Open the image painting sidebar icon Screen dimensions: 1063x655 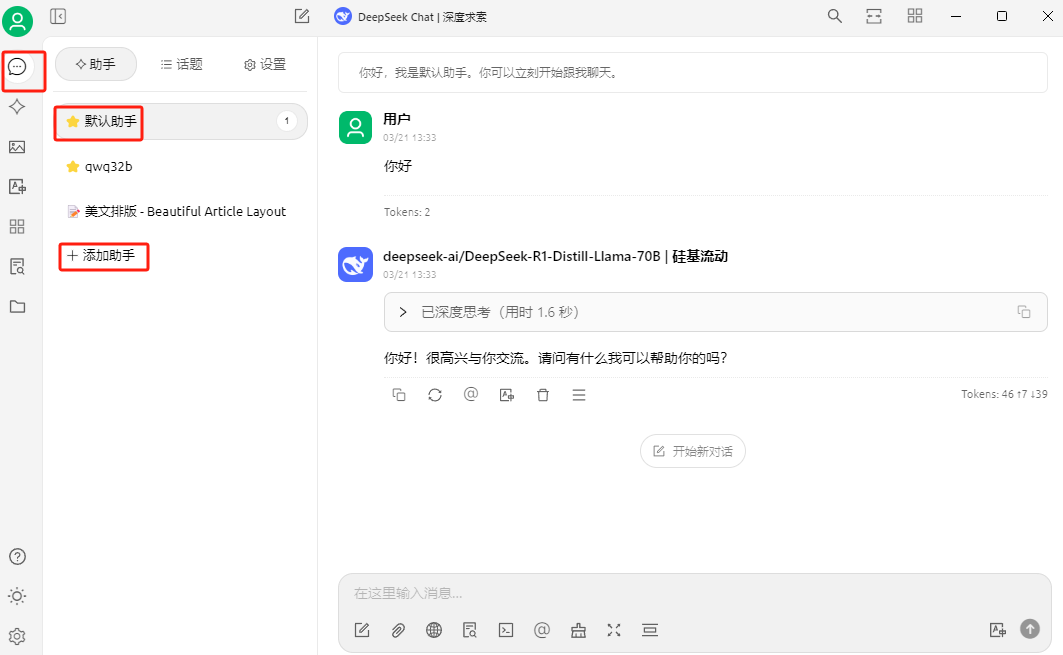[17, 146]
